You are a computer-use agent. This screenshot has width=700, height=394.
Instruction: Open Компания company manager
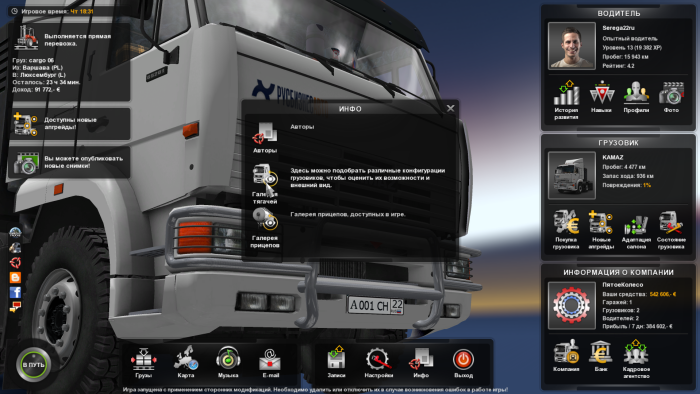pos(566,356)
